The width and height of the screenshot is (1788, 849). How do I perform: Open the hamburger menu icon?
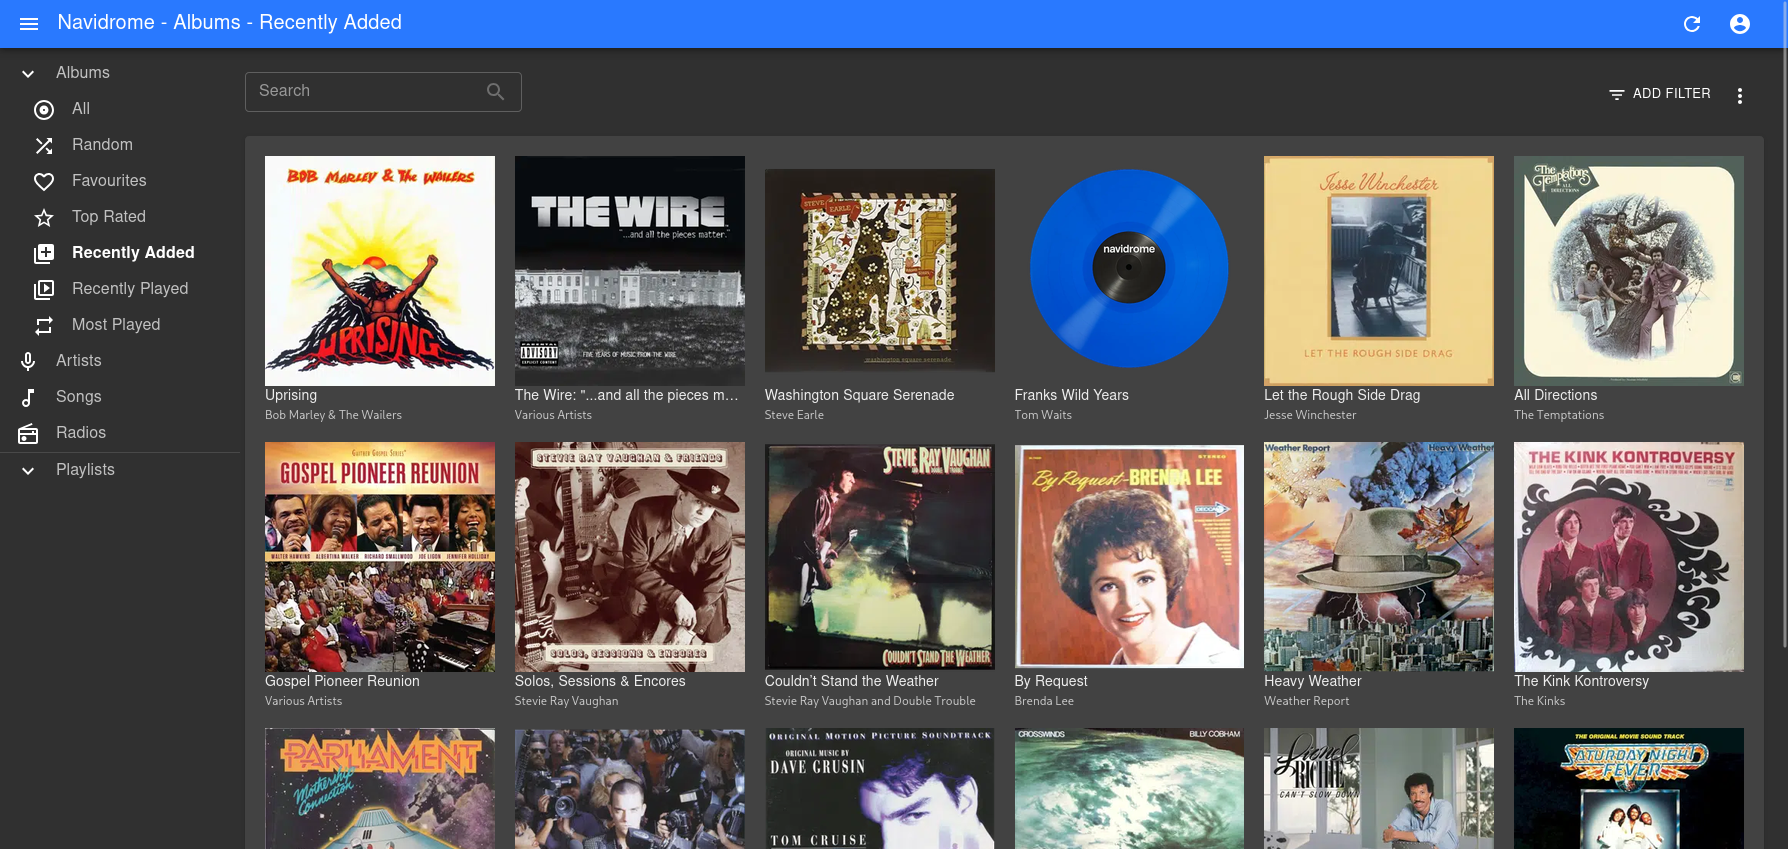click(29, 23)
